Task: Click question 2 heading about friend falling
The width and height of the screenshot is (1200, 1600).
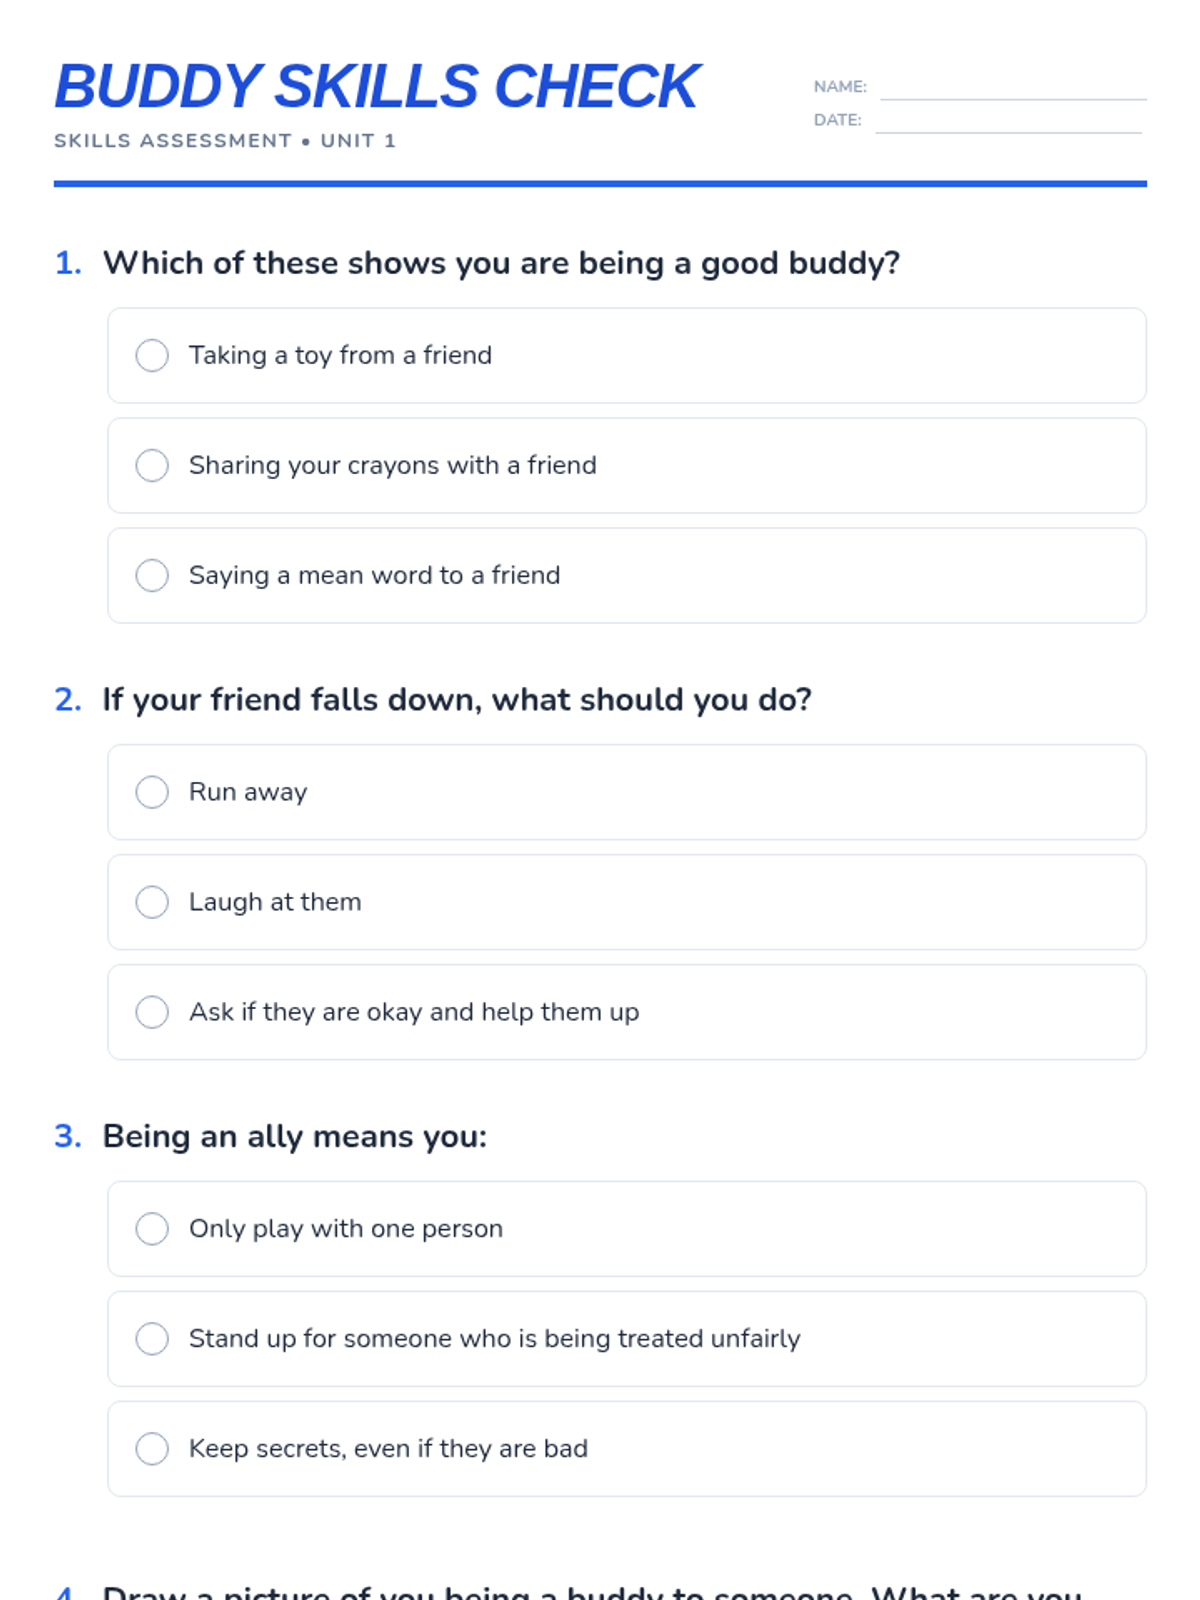Action: (x=457, y=700)
